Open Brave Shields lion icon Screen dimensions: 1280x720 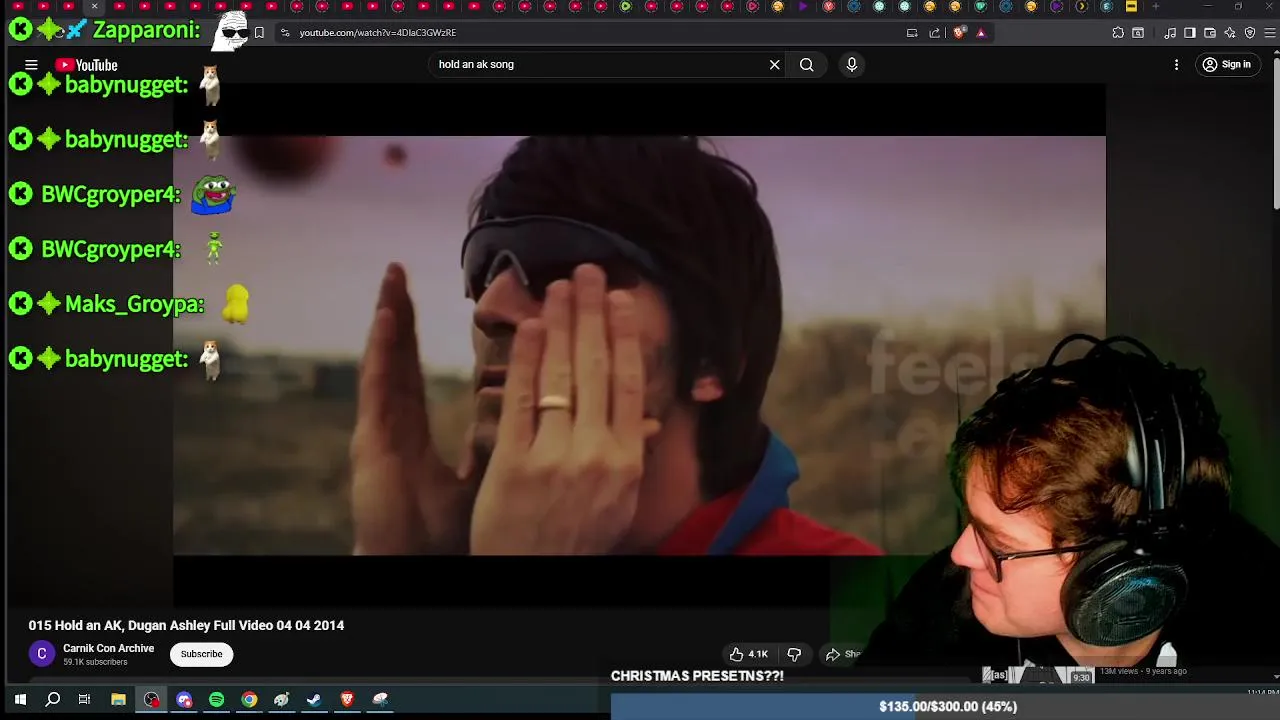click(960, 33)
